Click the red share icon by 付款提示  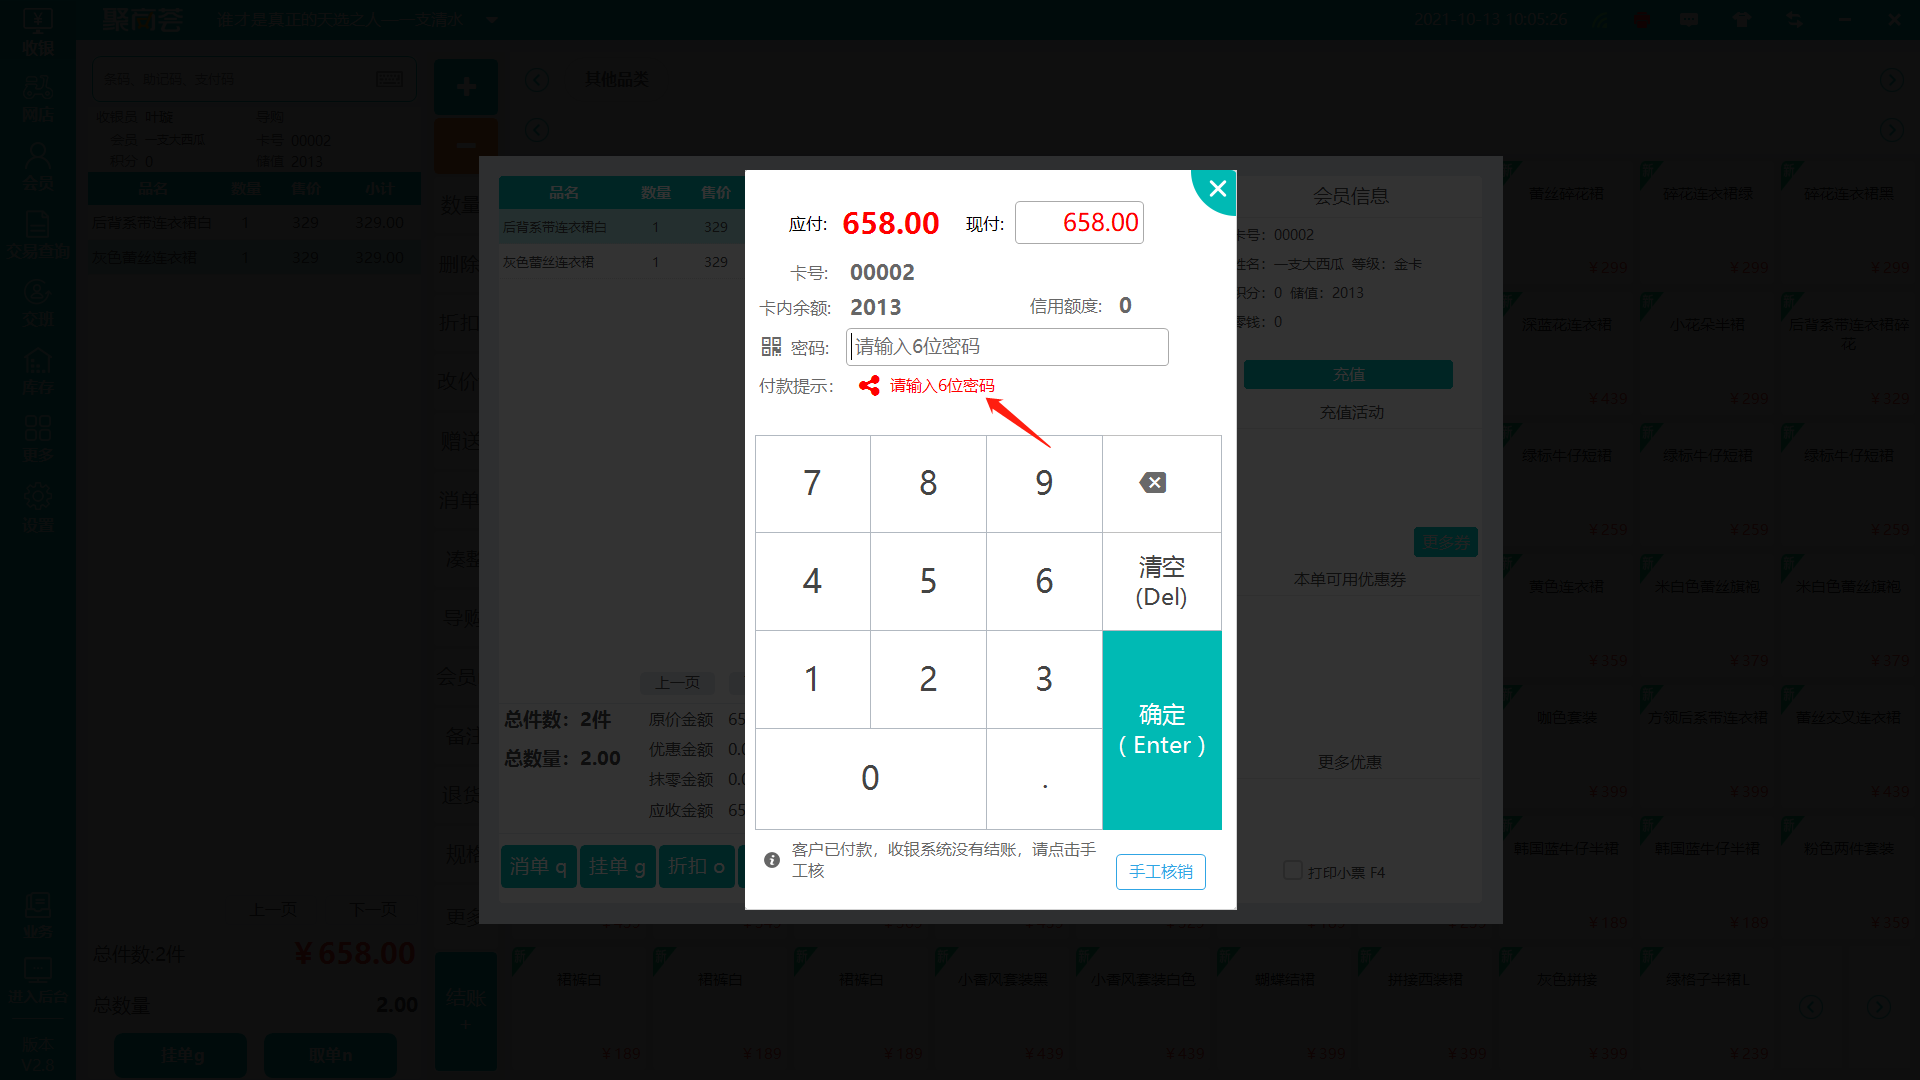(869, 385)
